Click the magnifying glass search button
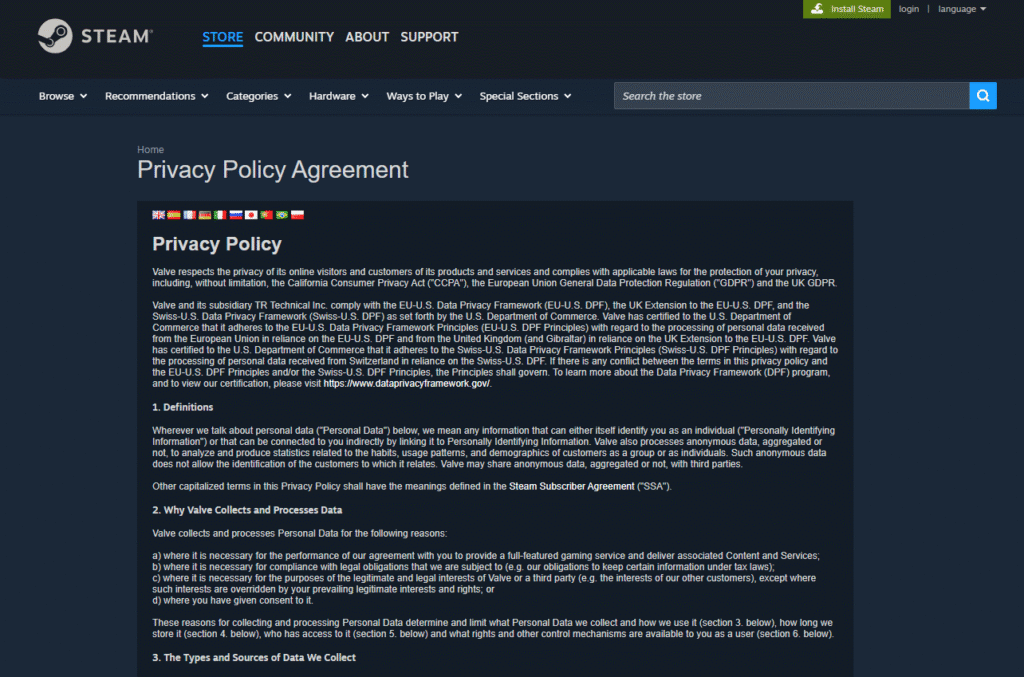Viewport: 1024px width, 677px height. pyautogui.click(x=983, y=96)
